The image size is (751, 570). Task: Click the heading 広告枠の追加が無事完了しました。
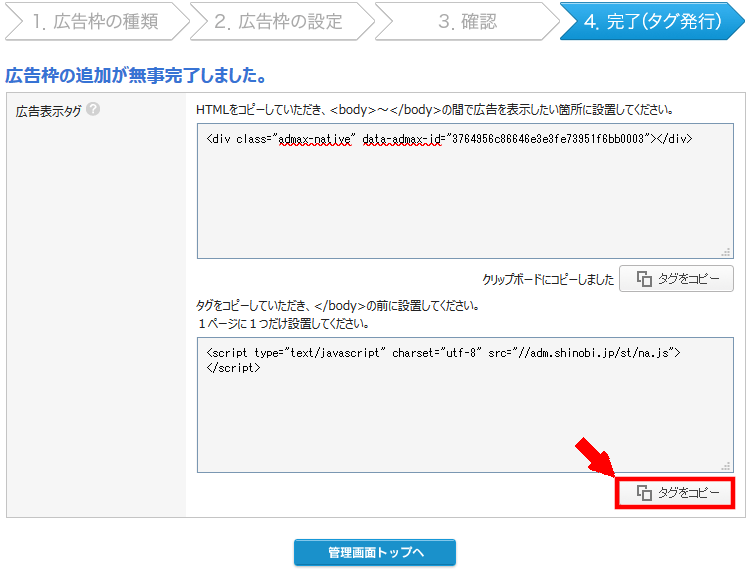click(136, 75)
